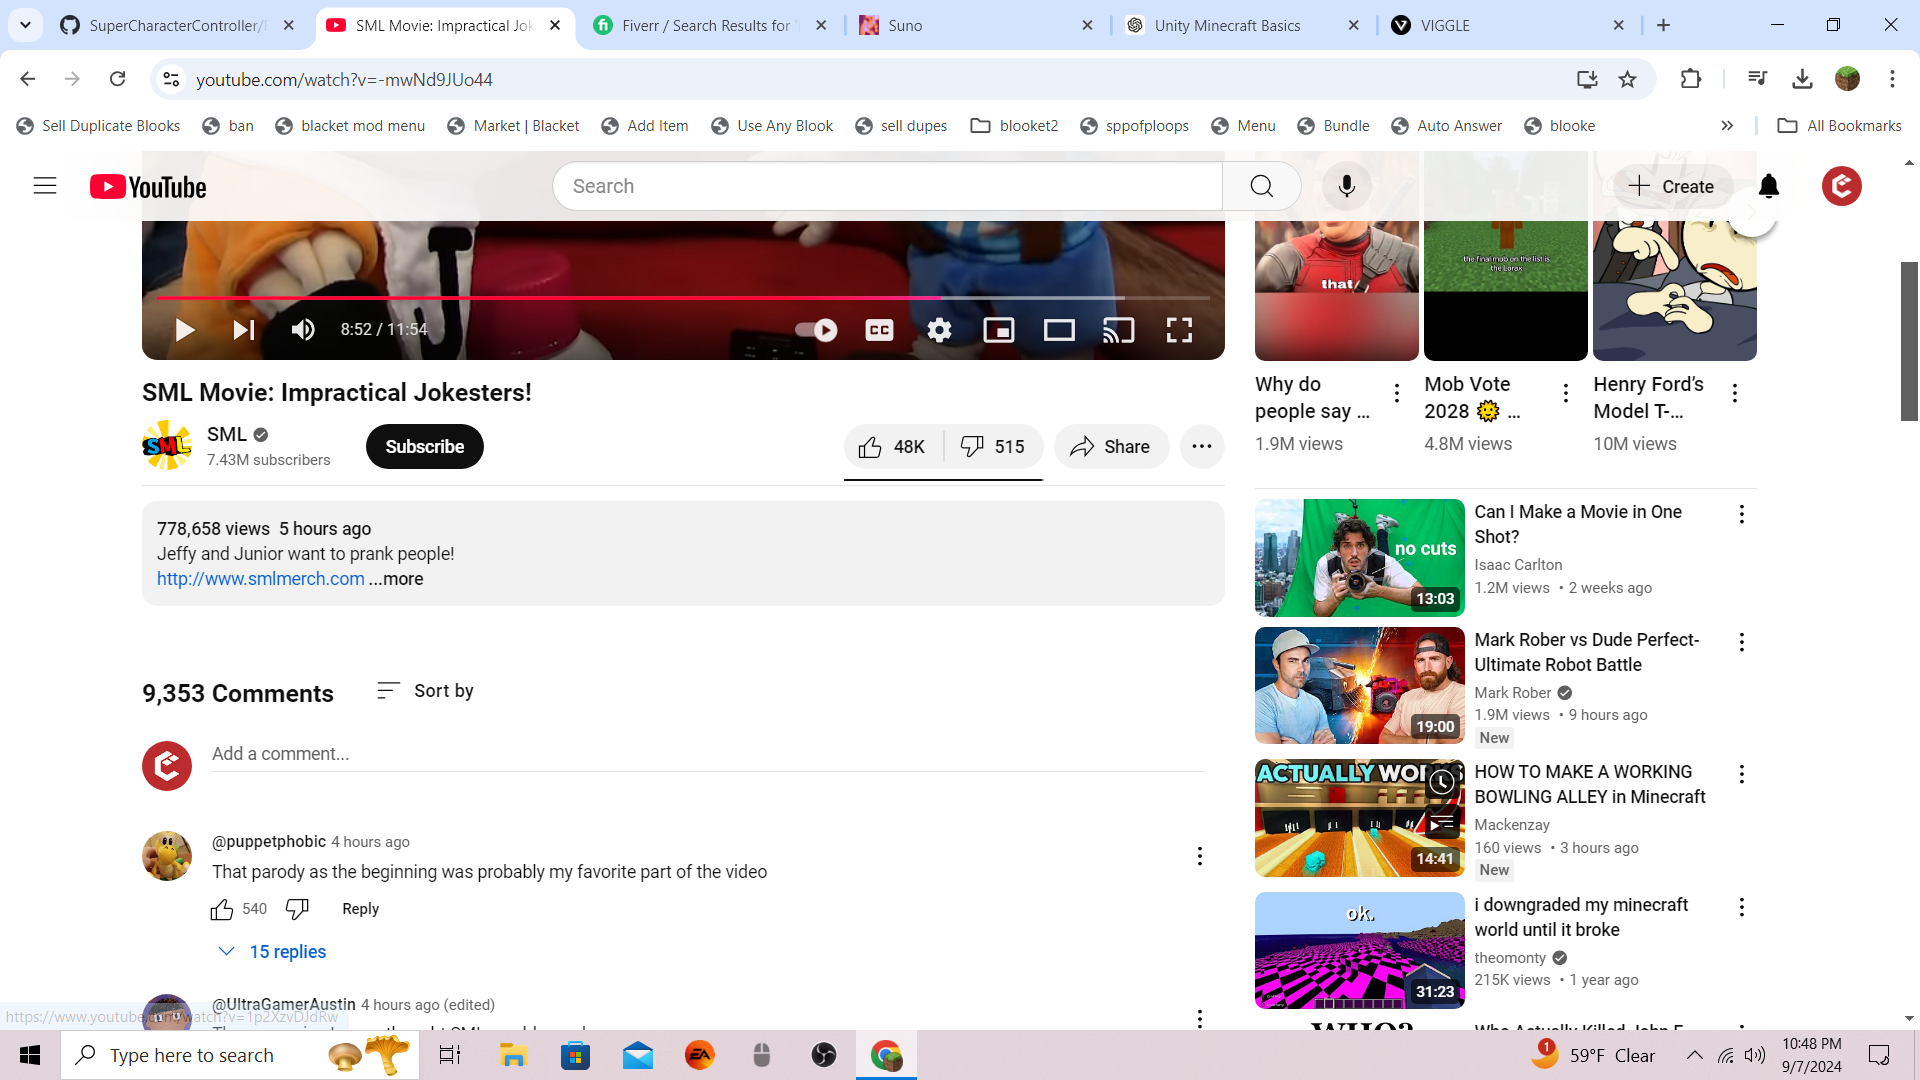This screenshot has width=1920, height=1080.
Task: Mute the video volume
Action: (303, 330)
